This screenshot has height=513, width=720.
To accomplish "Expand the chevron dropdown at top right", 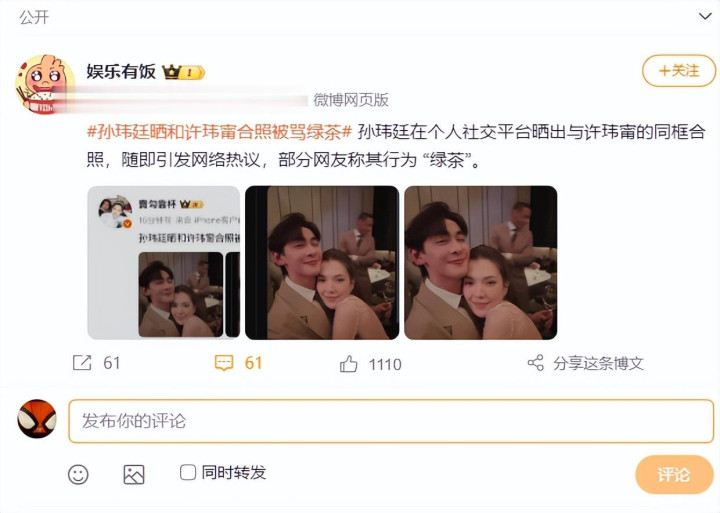I will 705,17.
